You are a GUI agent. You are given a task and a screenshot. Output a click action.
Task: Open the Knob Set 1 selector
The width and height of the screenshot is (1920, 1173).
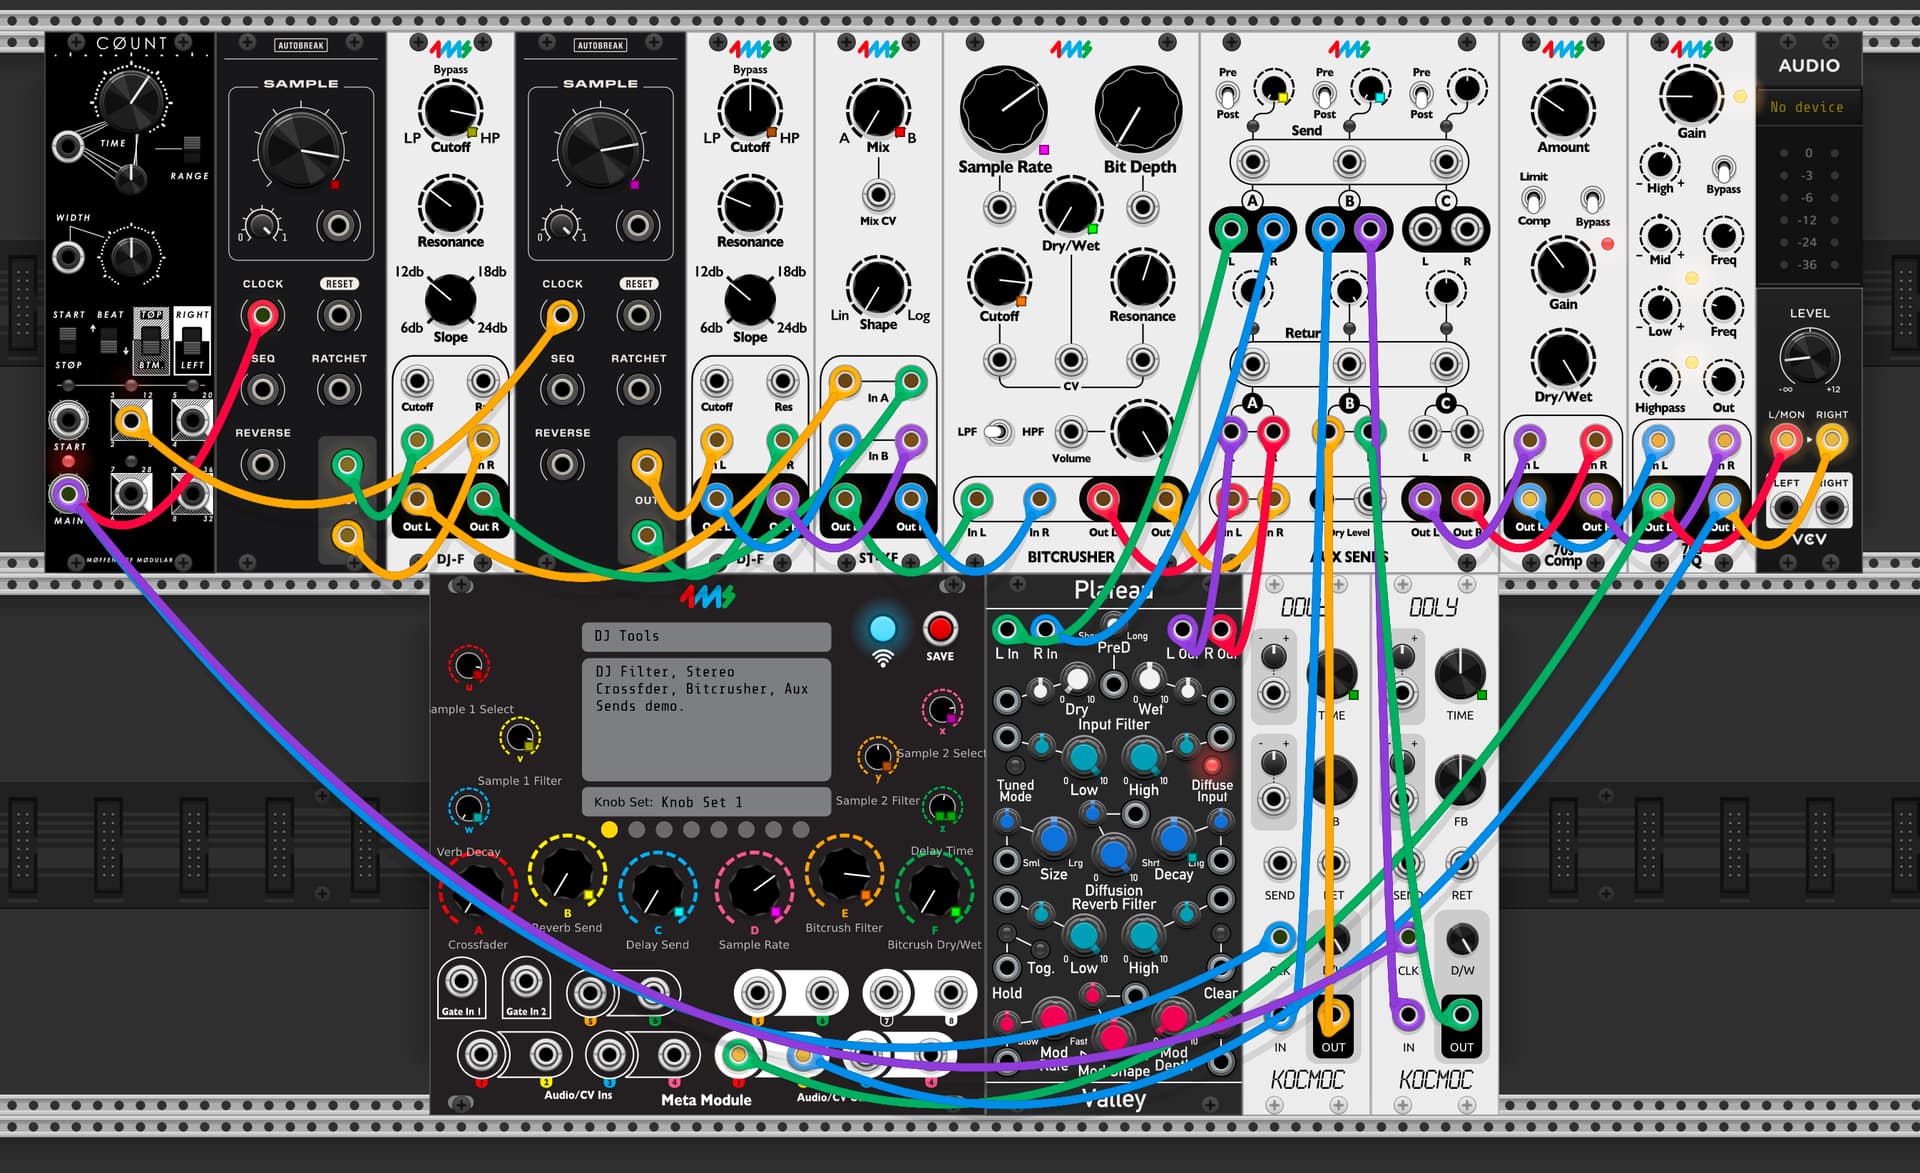[x=706, y=802]
